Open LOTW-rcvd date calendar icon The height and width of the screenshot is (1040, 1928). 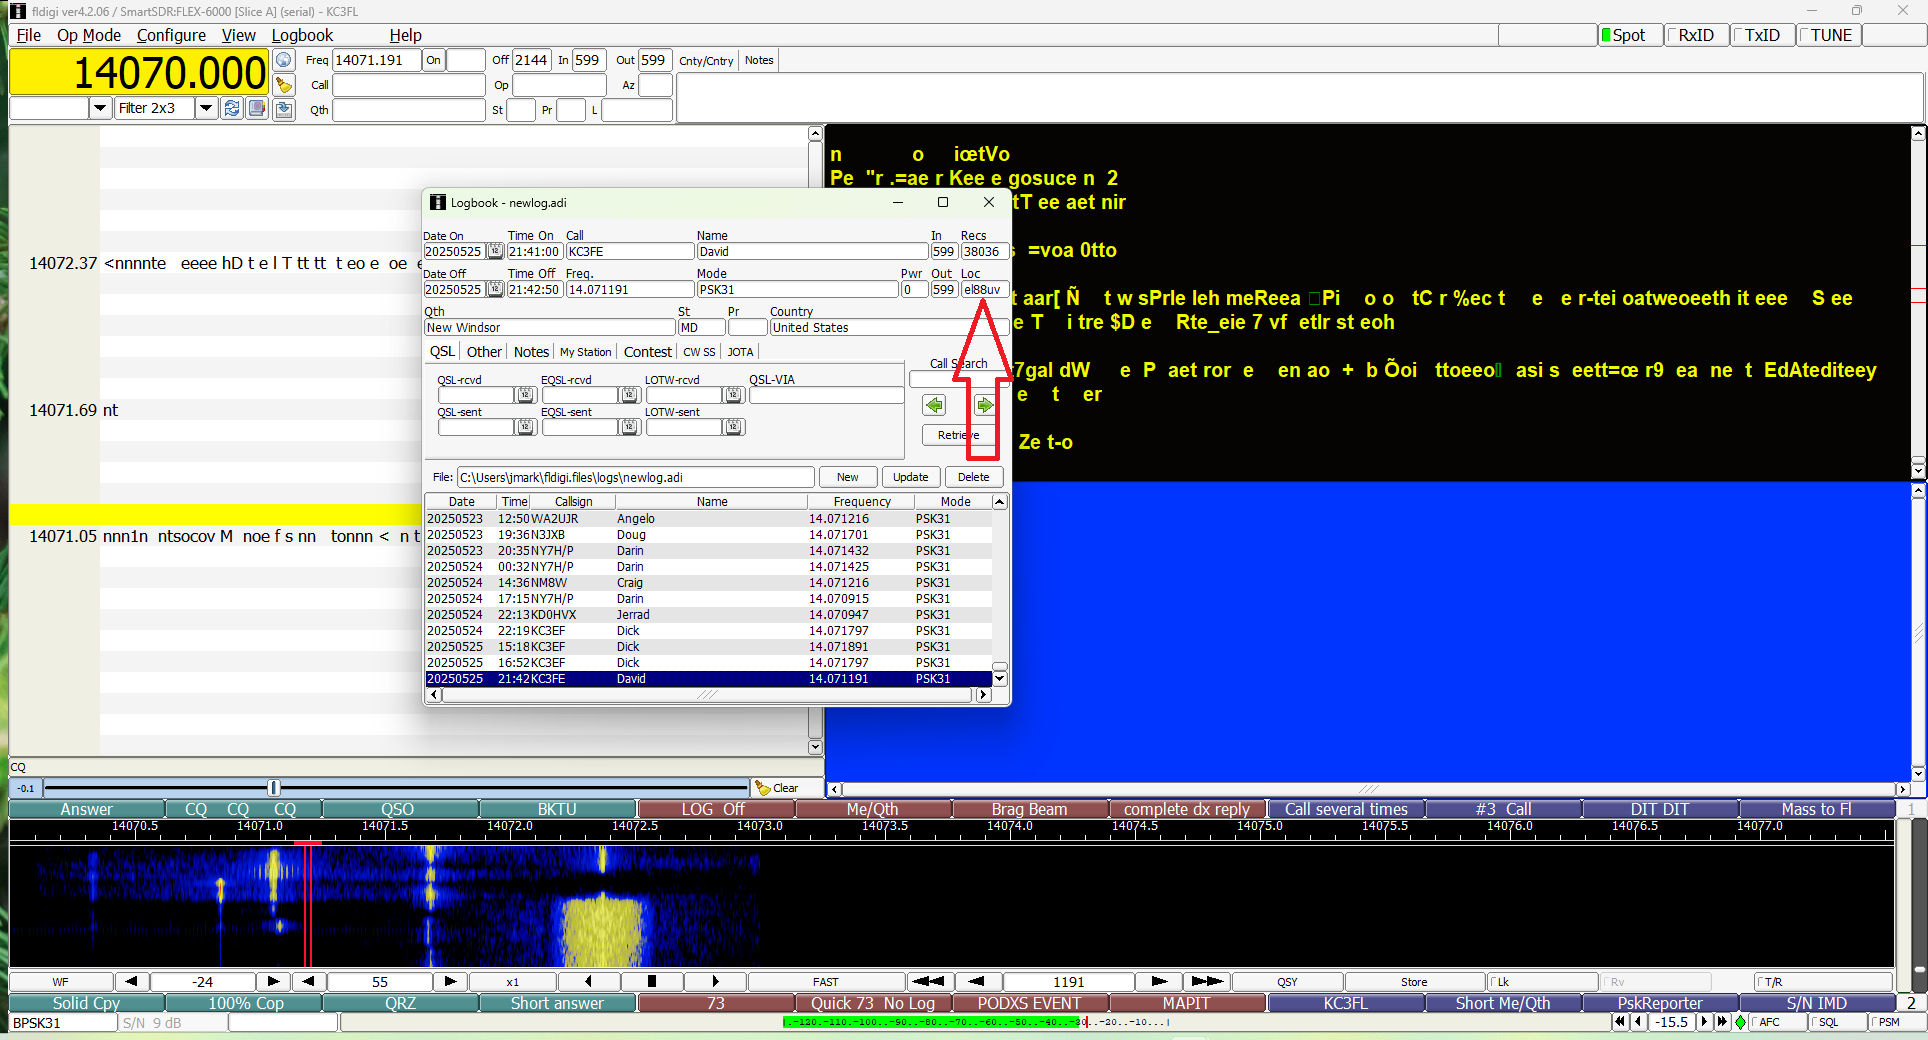(x=733, y=395)
